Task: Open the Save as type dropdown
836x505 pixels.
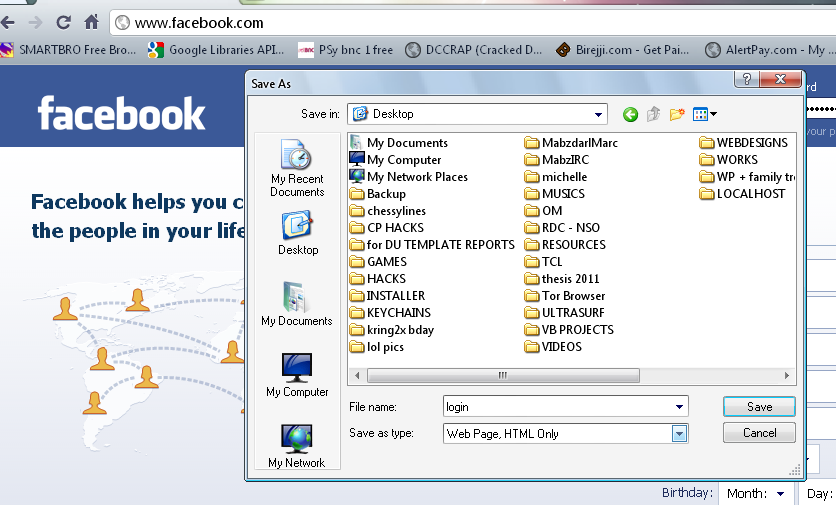Action: tap(679, 434)
